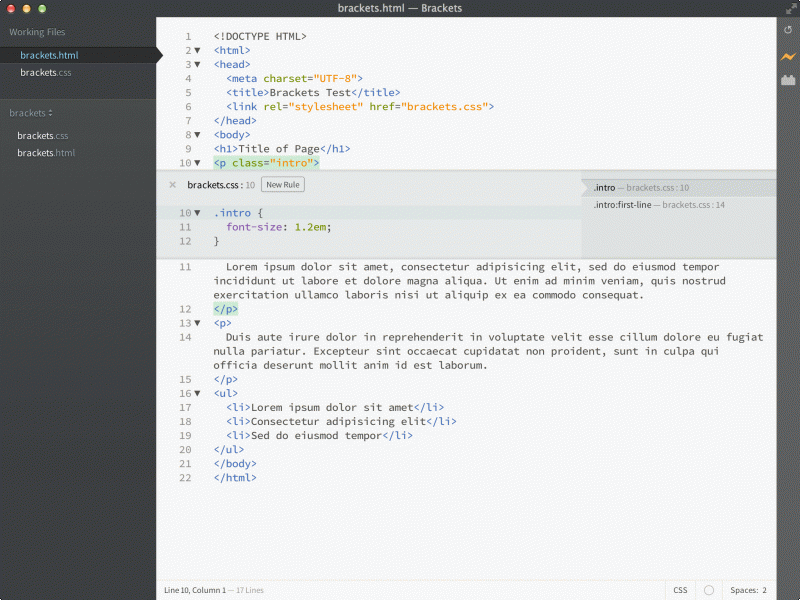Click the refresh icon in right toolbar
The image size is (800, 600).
(788, 30)
